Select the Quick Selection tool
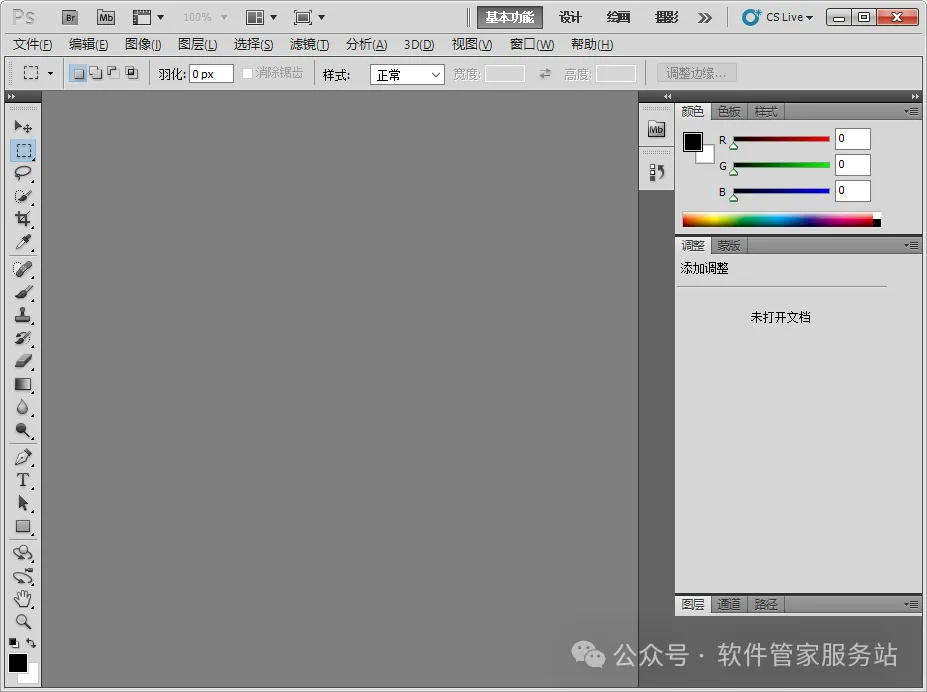This screenshot has width=927, height=692. [x=23, y=196]
